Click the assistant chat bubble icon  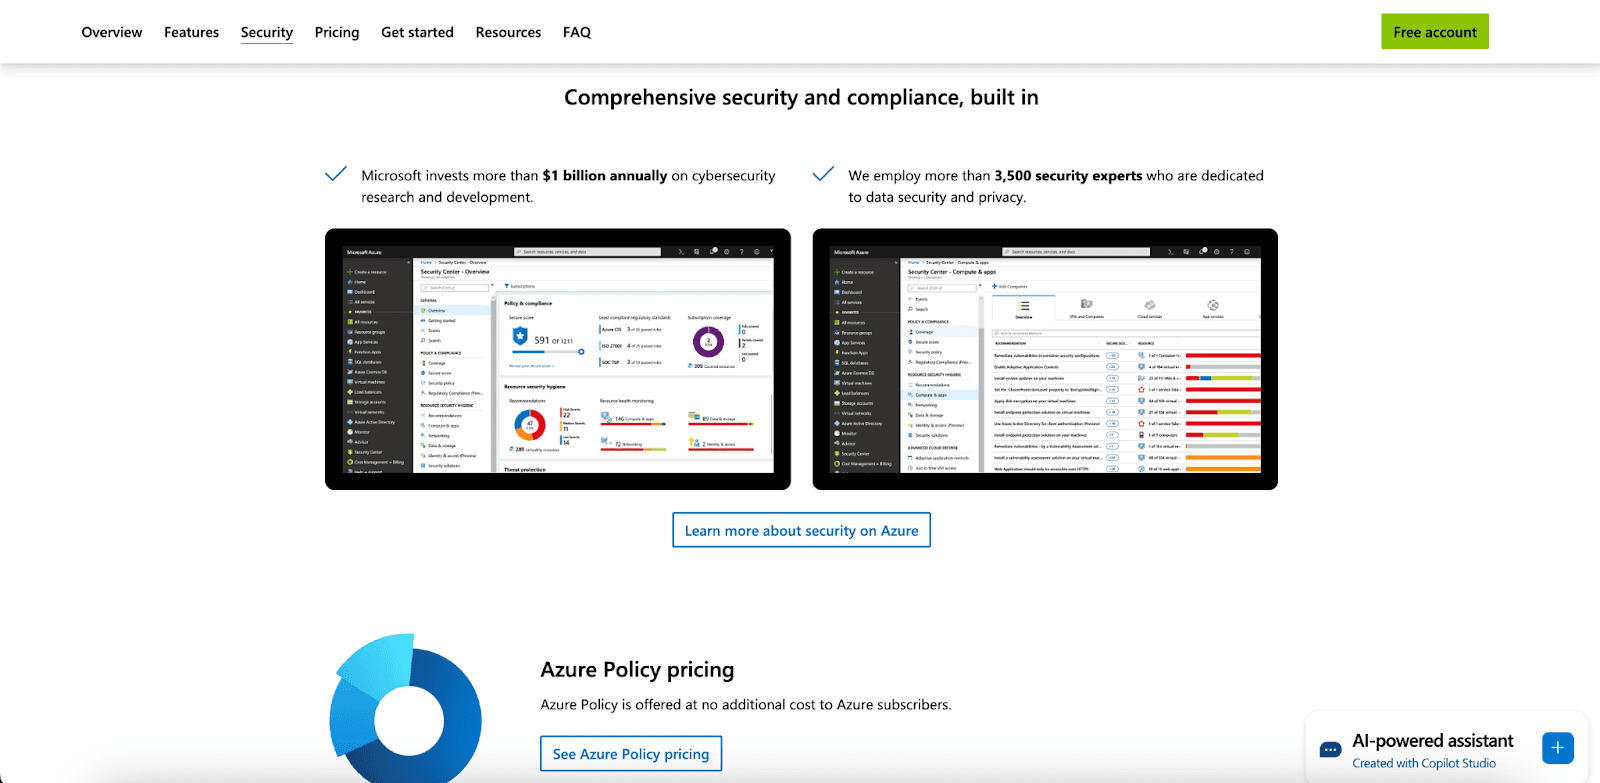[x=1330, y=750]
